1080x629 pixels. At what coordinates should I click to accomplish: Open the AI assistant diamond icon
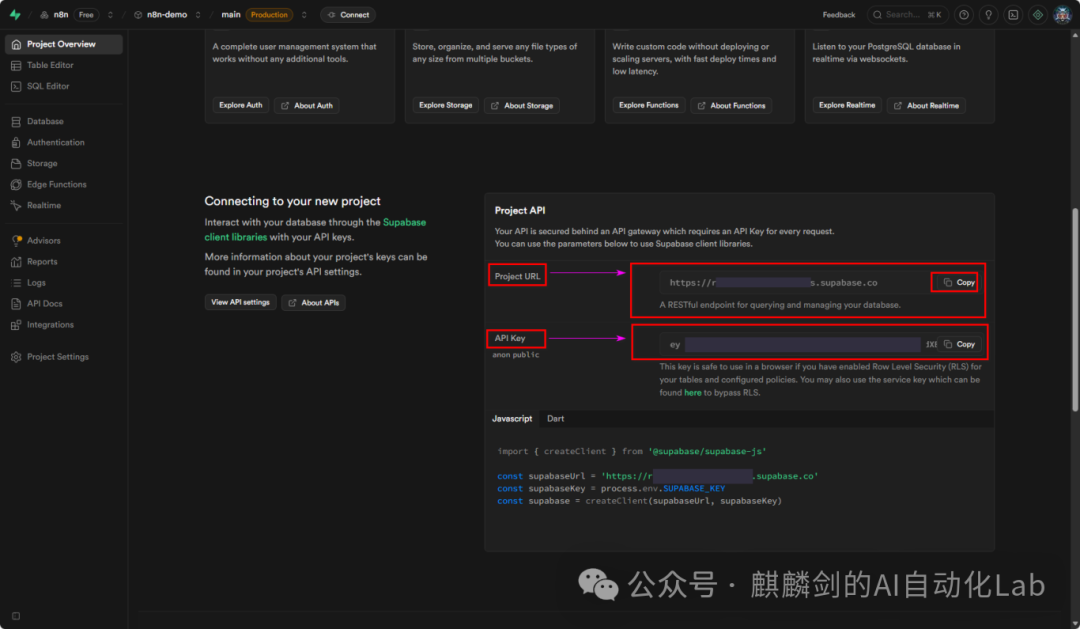click(1038, 14)
